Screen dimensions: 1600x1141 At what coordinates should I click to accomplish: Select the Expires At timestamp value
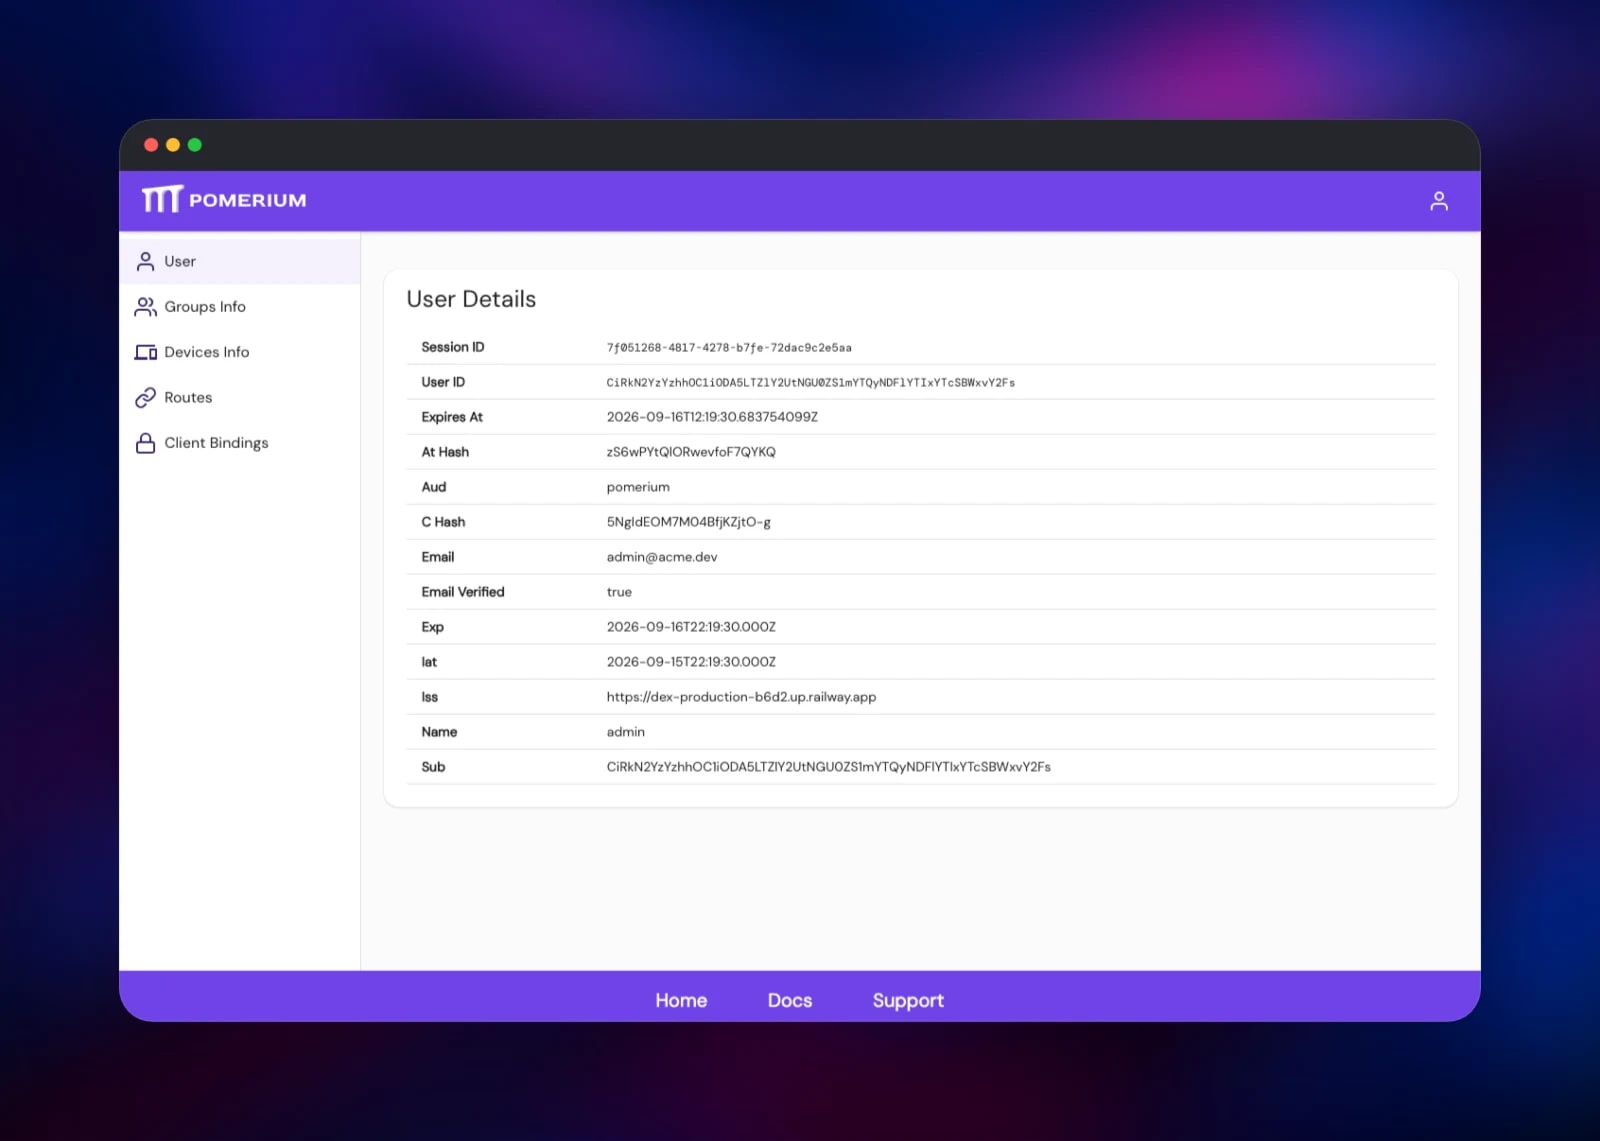pos(712,417)
